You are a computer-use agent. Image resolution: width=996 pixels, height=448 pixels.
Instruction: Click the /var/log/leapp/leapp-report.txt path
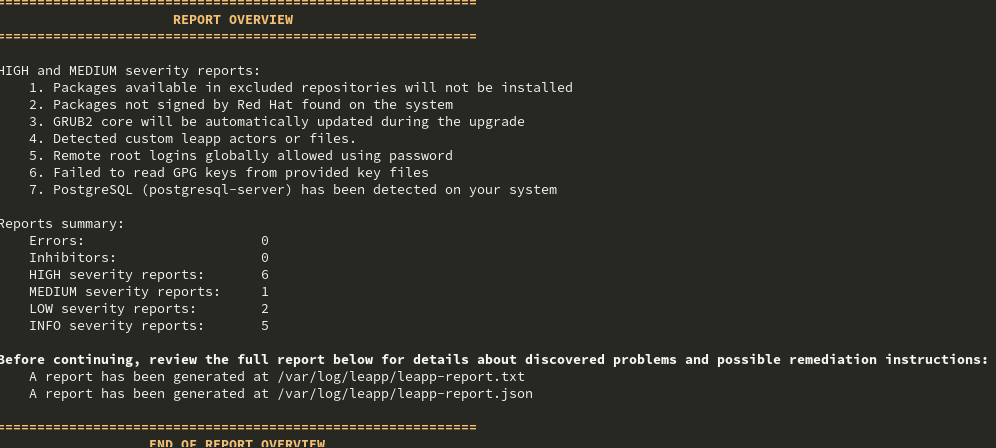tap(401, 377)
